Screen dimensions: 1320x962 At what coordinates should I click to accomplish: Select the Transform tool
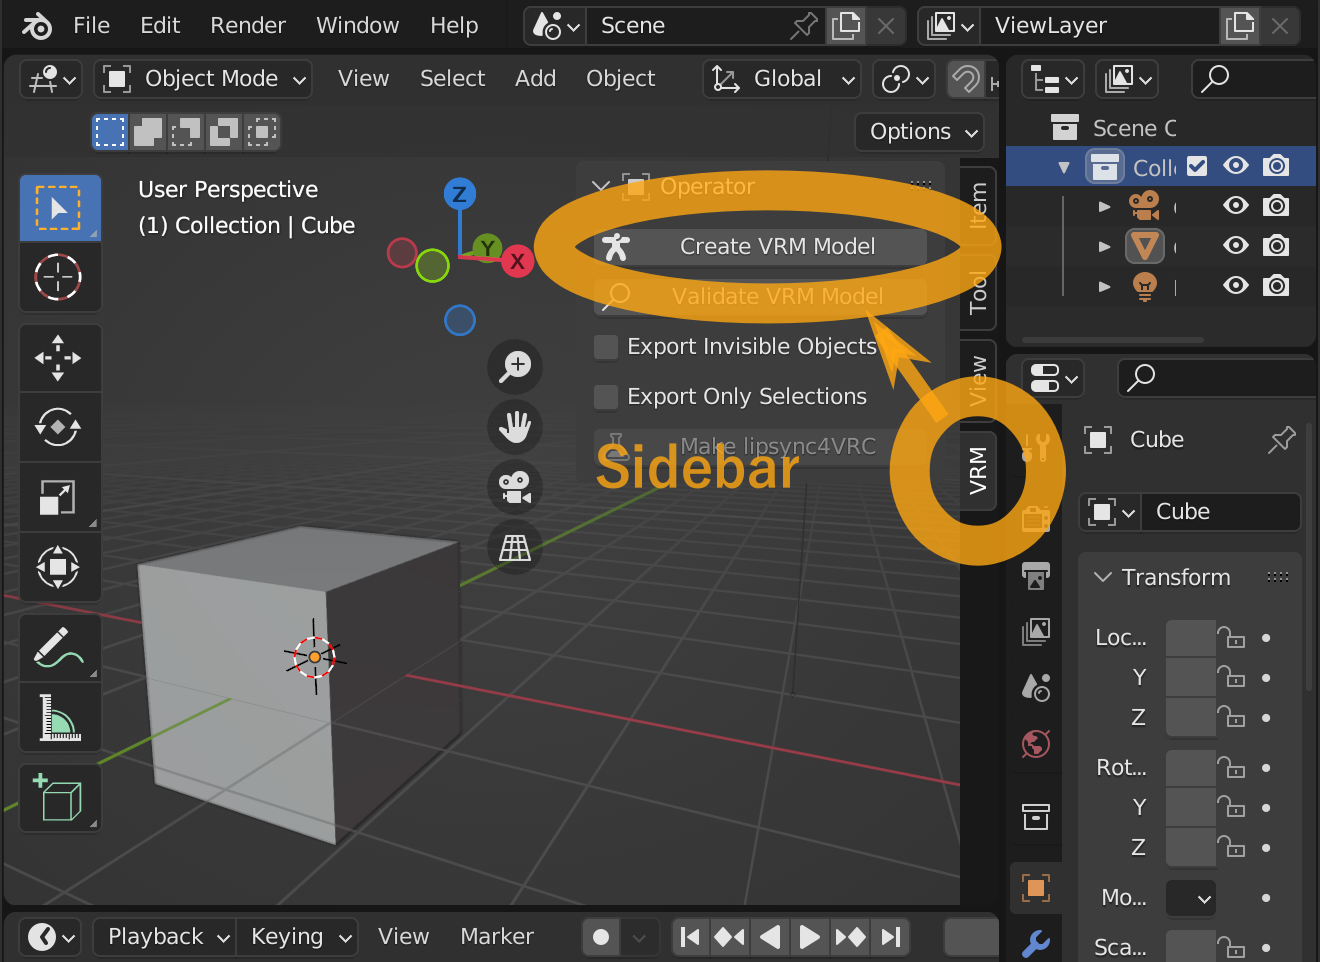tap(59, 567)
